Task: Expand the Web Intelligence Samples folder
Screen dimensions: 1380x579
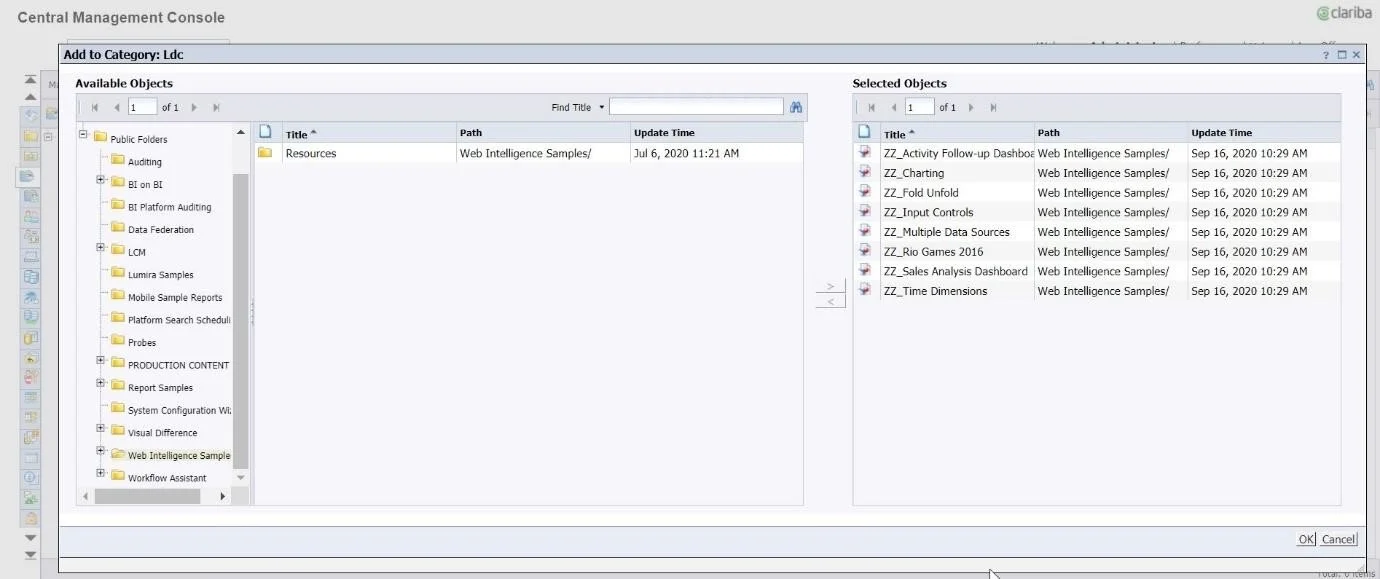Action: (x=99, y=450)
